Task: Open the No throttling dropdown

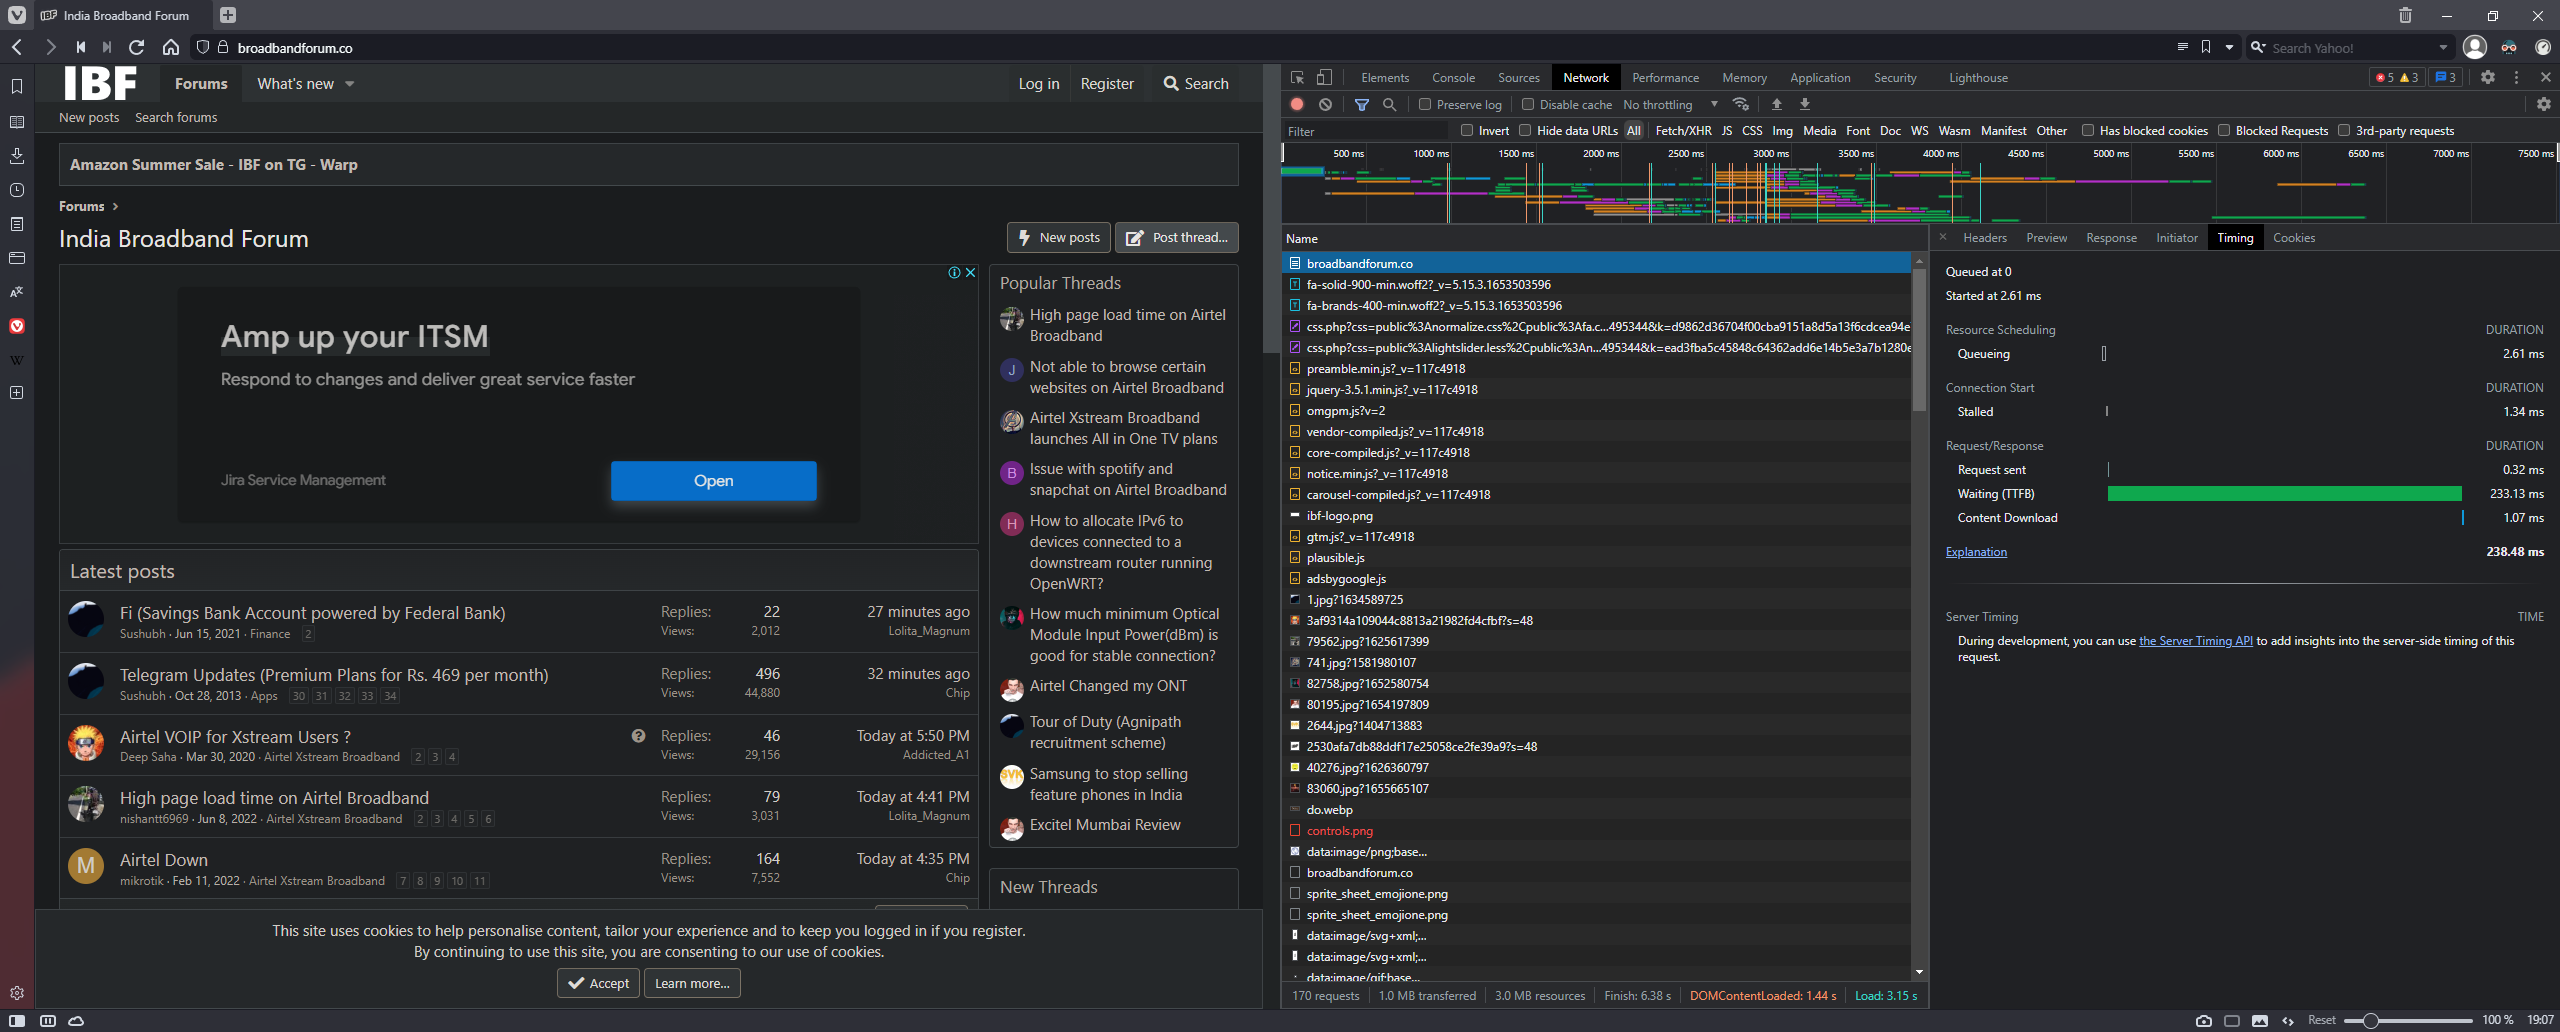Action: (x=1670, y=104)
